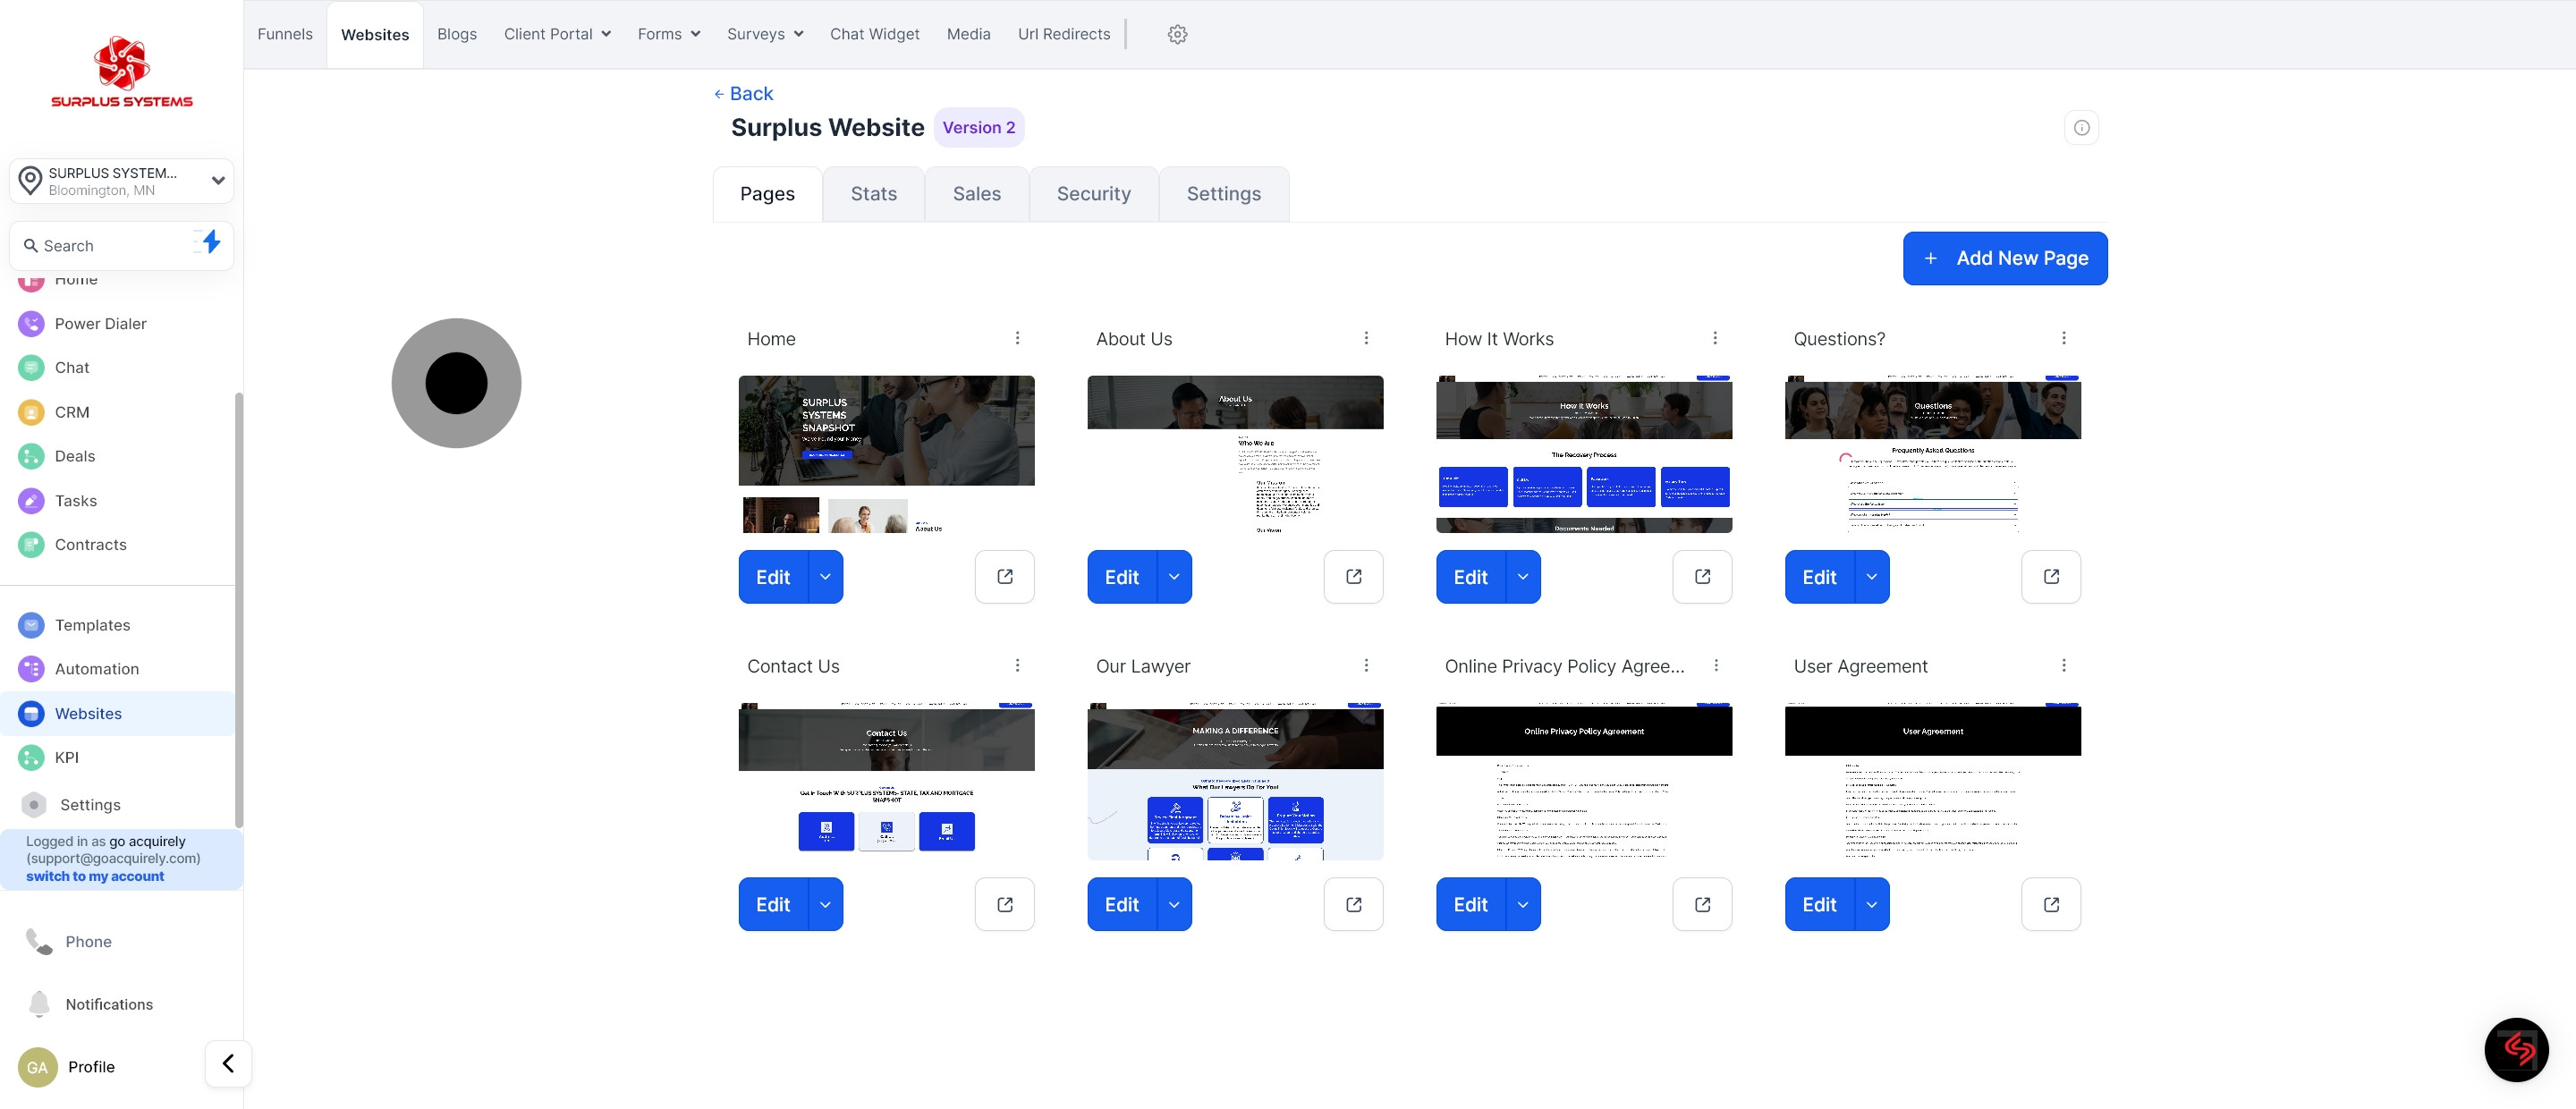
Task: Open preview link for Our Lawyer page
Action: 1353,904
